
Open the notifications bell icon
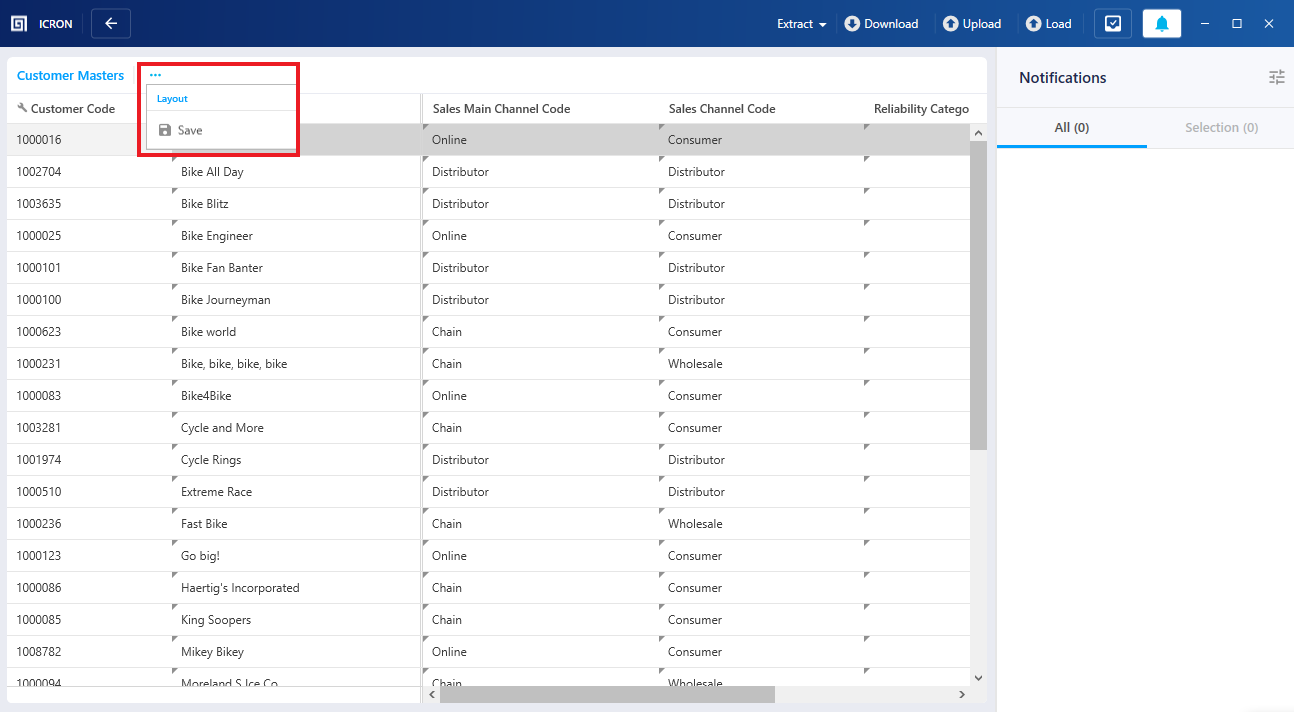pyautogui.click(x=1161, y=23)
